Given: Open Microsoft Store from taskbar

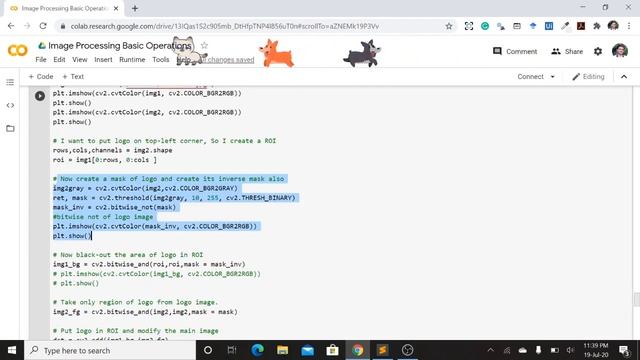Looking at the screenshot, I should point(332,350).
